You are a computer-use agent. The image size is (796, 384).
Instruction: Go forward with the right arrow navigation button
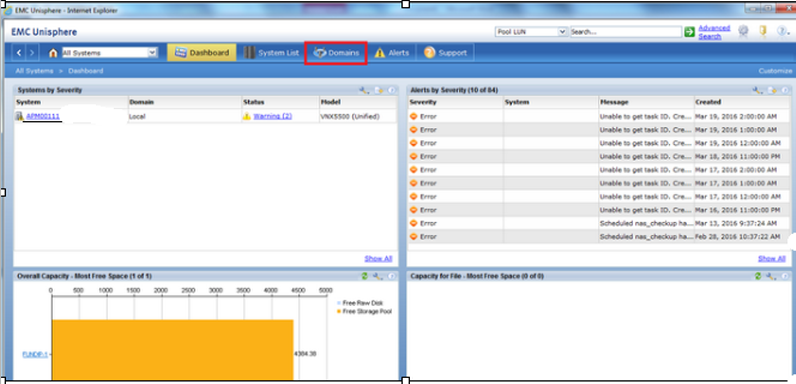(x=31, y=53)
